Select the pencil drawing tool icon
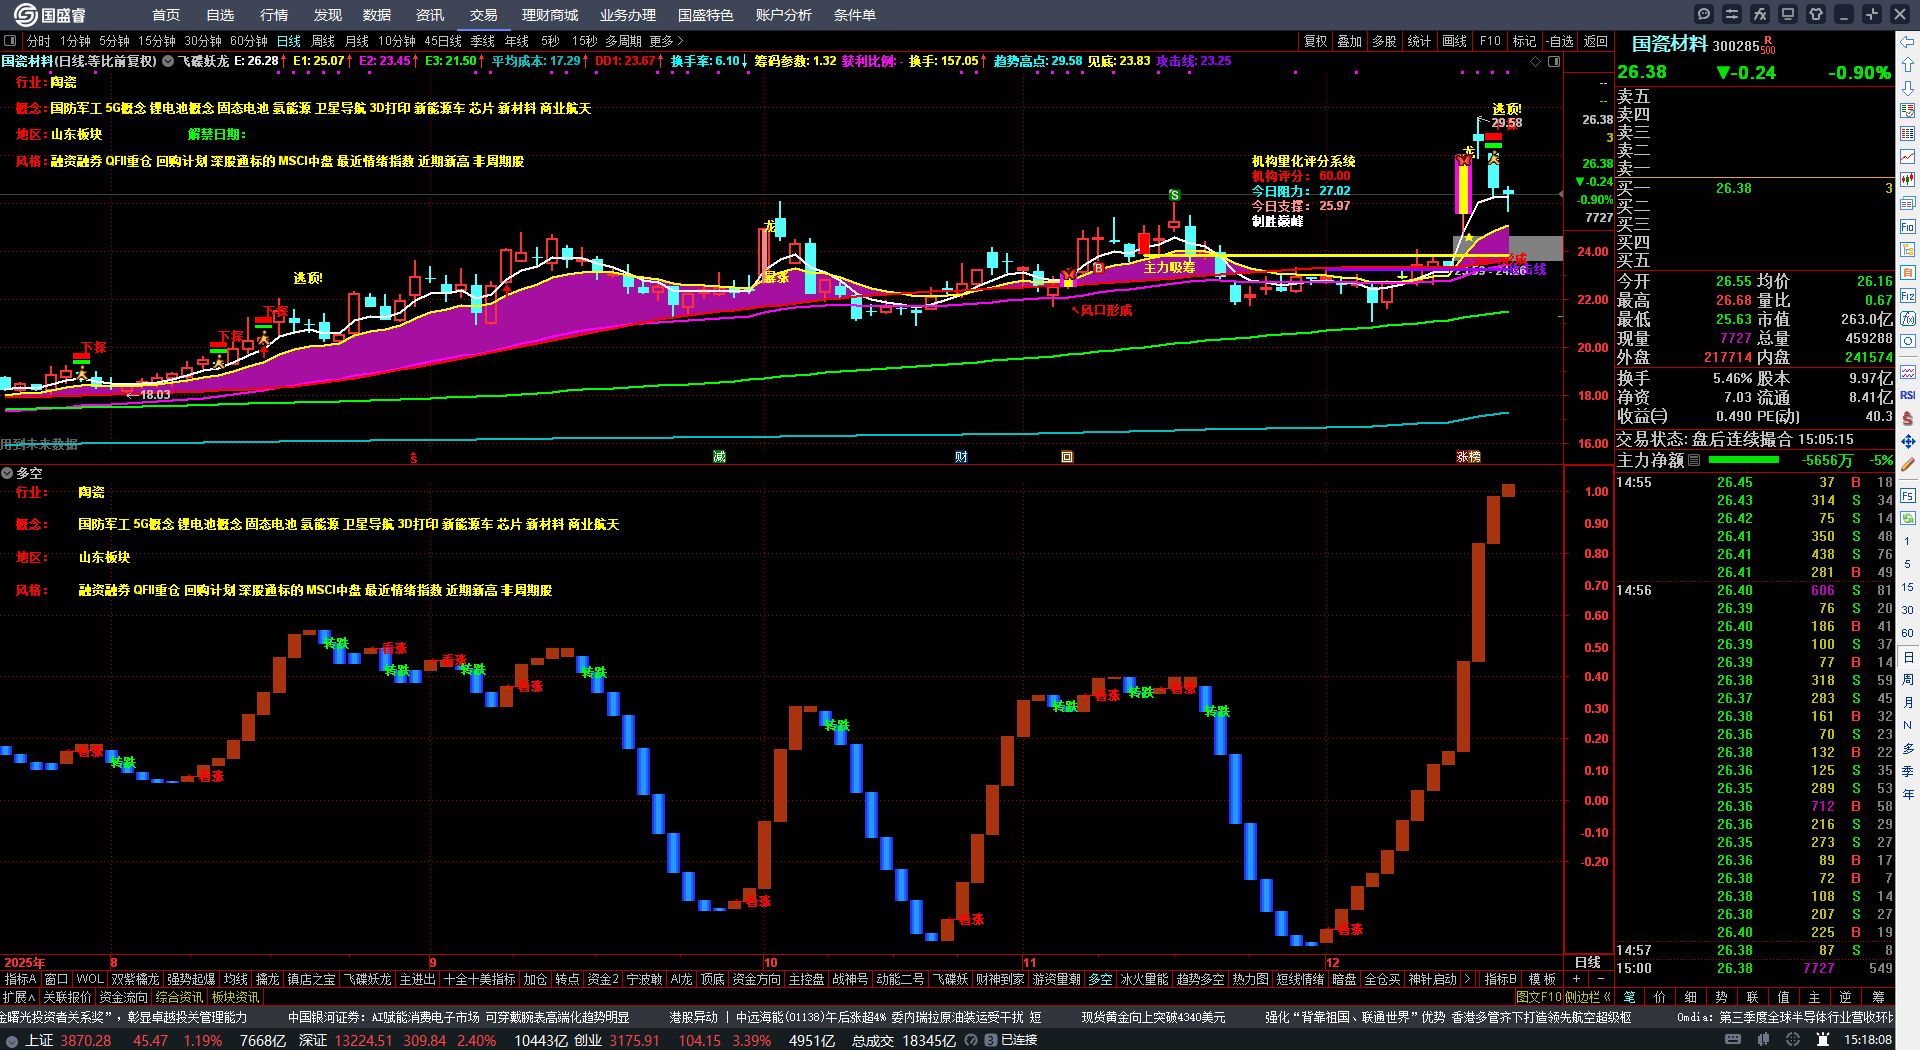Viewport: 1920px width, 1050px height. 1908,464
